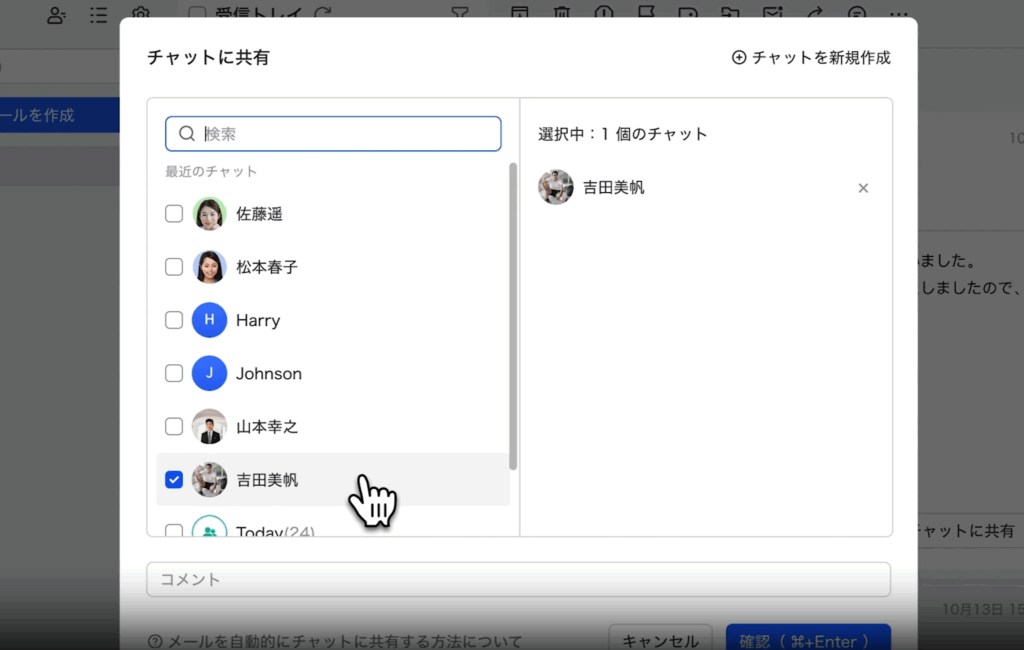Click the blue H avatar for Harry
1024x650 pixels.
click(x=209, y=320)
